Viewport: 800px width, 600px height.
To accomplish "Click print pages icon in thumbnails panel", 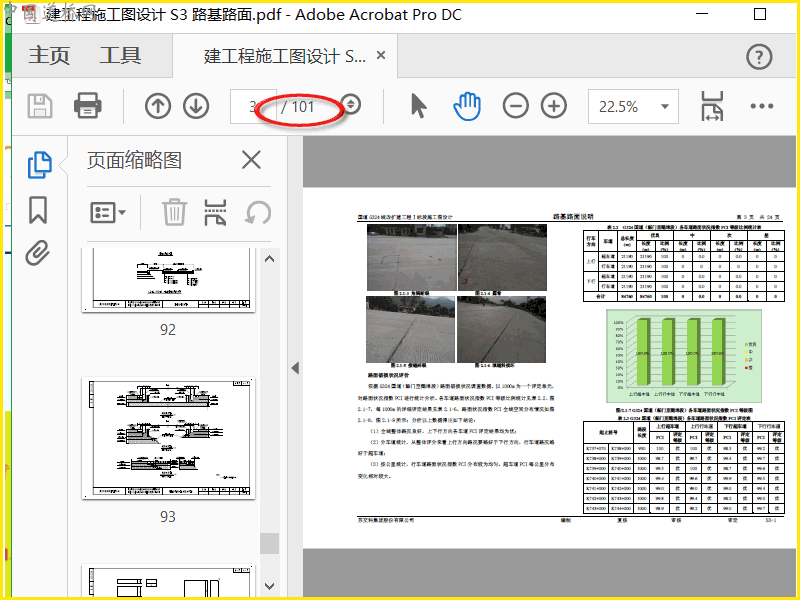I will [x=215, y=212].
